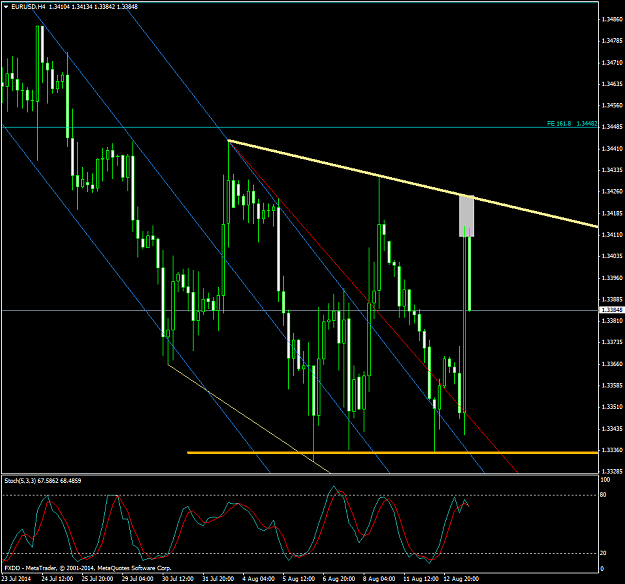Click the 1.34260 price axis label
This screenshot has height=584, width=625.
point(612,191)
